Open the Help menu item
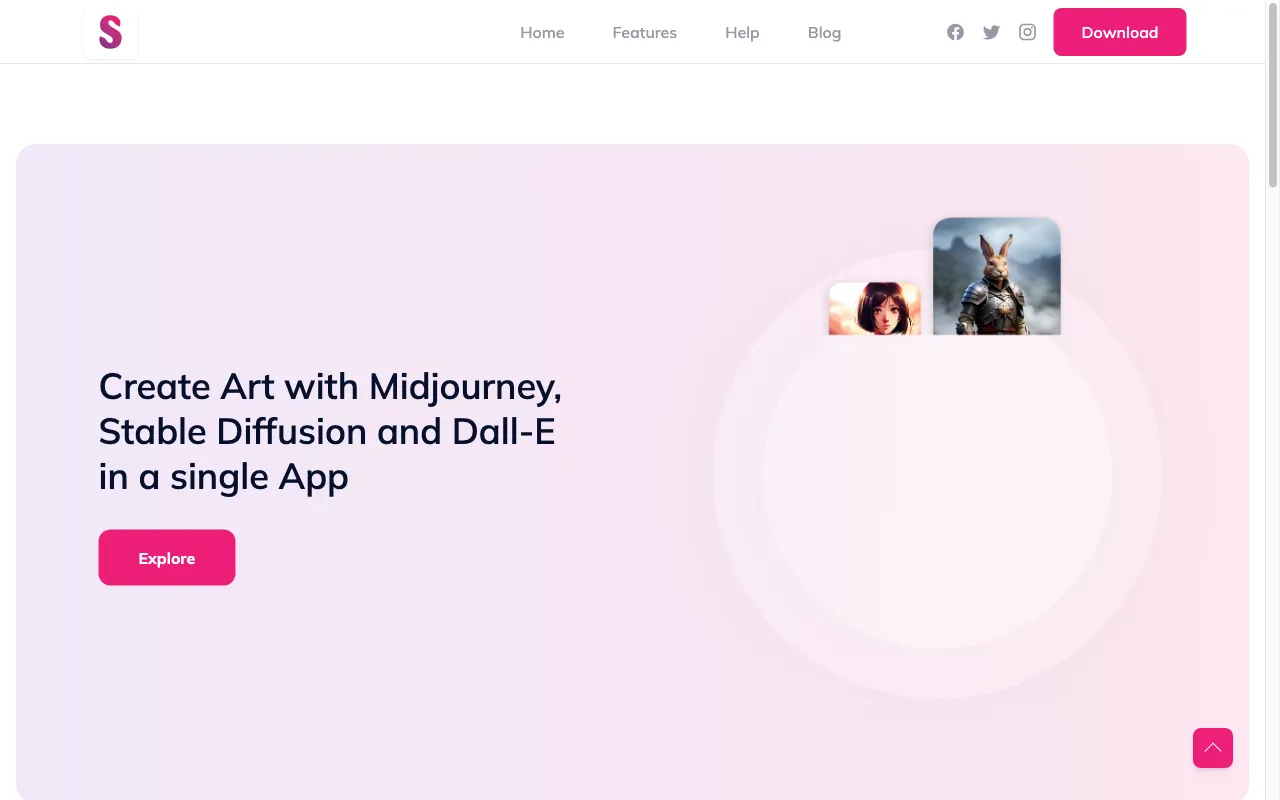The width and height of the screenshot is (1280, 800). [x=742, y=33]
